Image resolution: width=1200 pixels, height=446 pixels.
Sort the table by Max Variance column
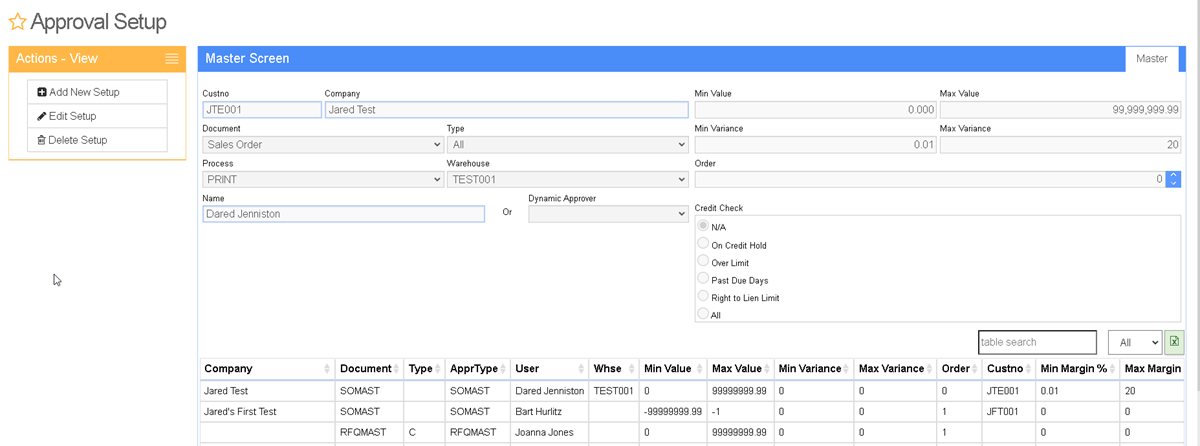click(894, 369)
